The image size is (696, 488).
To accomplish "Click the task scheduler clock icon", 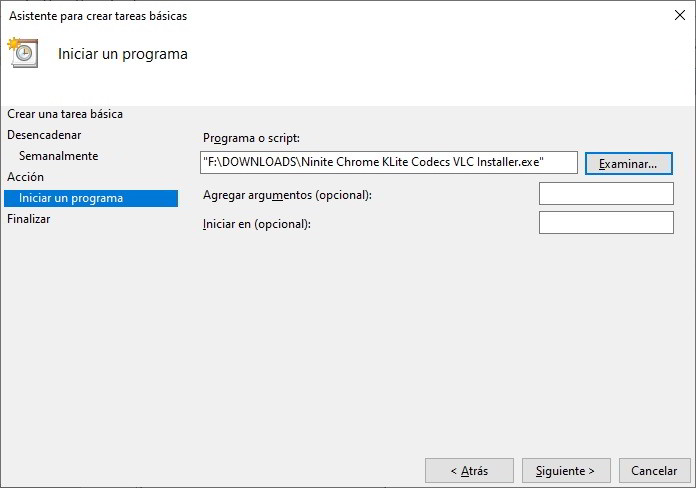I will (22, 52).
